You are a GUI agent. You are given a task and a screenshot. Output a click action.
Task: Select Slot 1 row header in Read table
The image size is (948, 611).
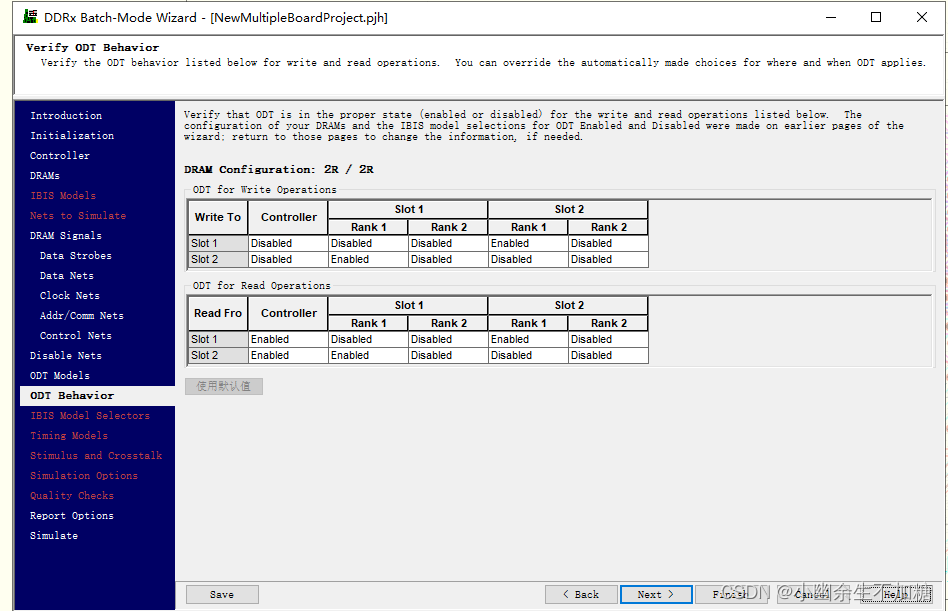218,339
